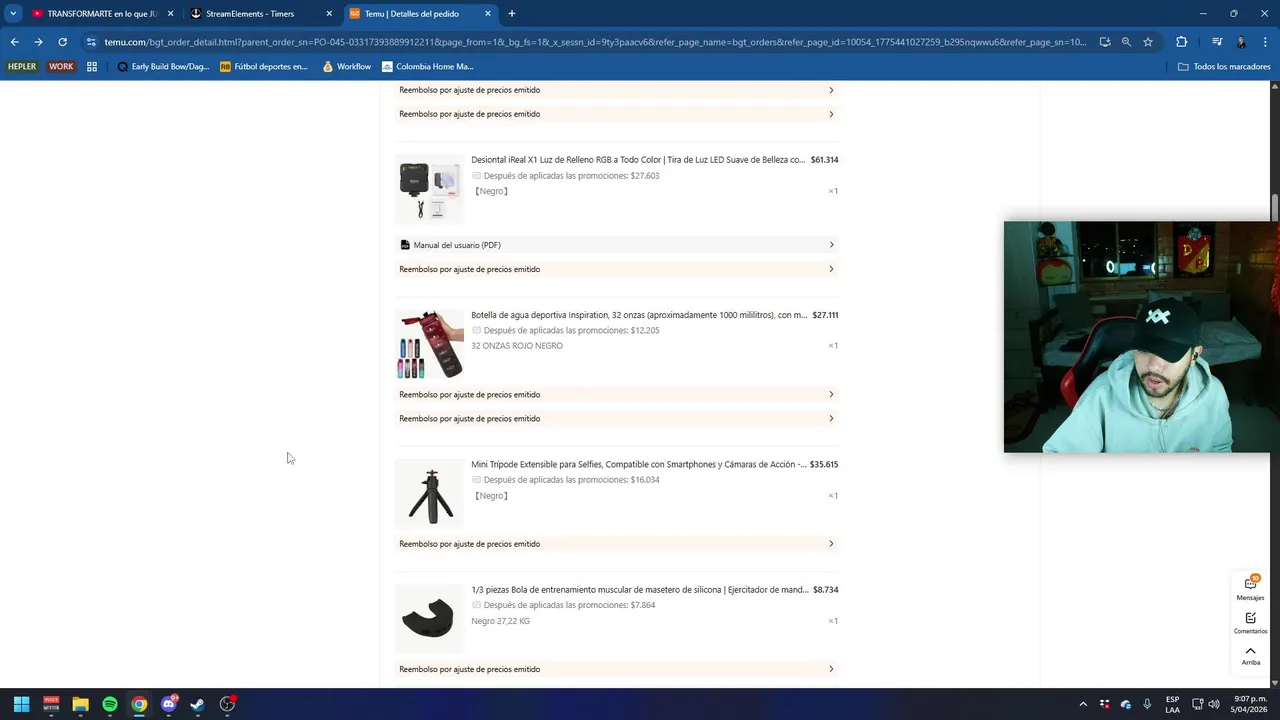The height and width of the screenshot is (720, 1280).
Task: Show hidden system tray icons
Action: click(1083, 704)
